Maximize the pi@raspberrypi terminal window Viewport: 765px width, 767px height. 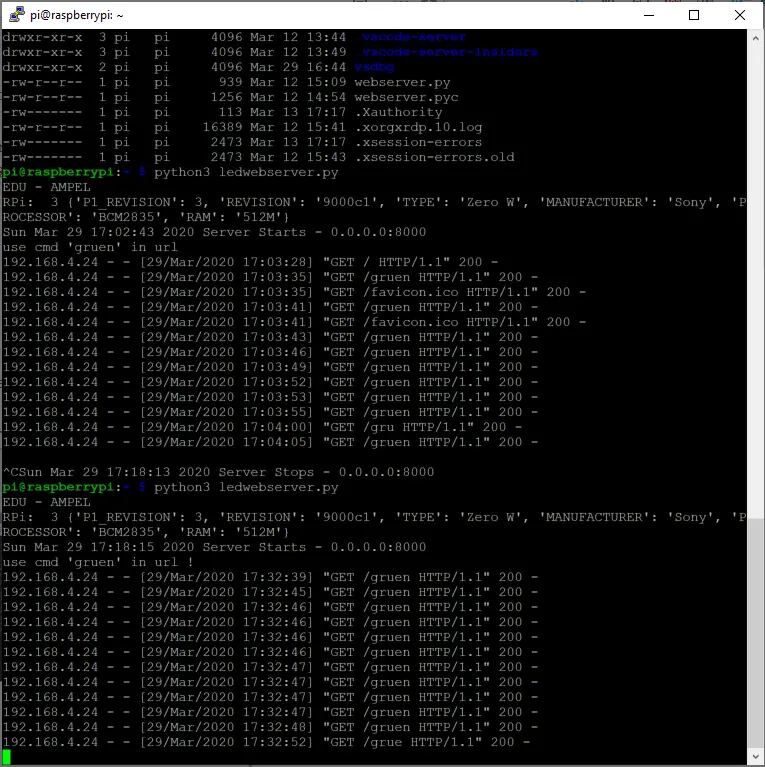click(694, 15)
